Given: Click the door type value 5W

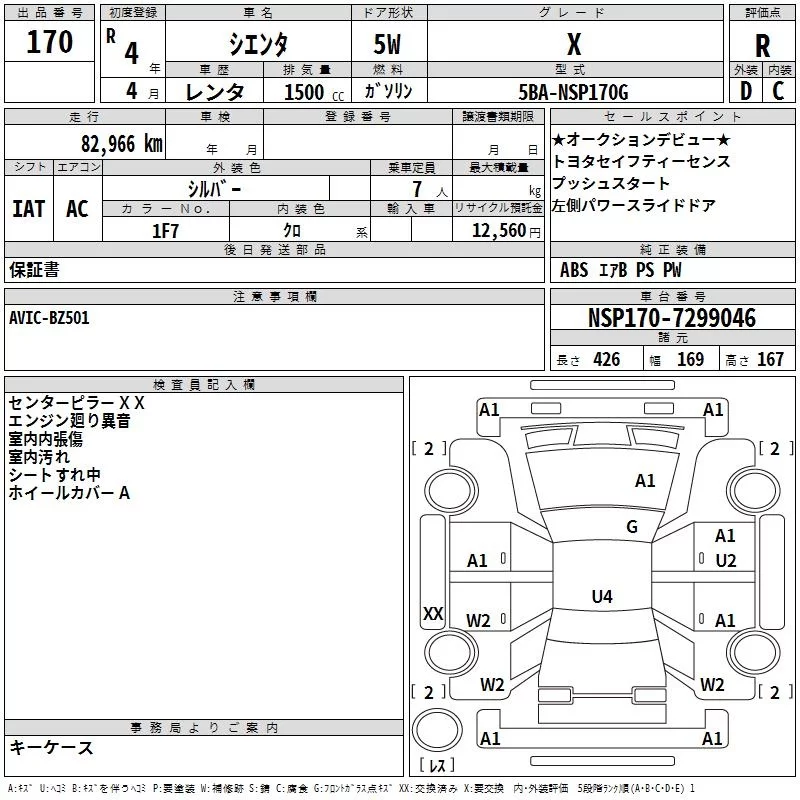Looking at the screenshot, I should click(x=387, y=44).
